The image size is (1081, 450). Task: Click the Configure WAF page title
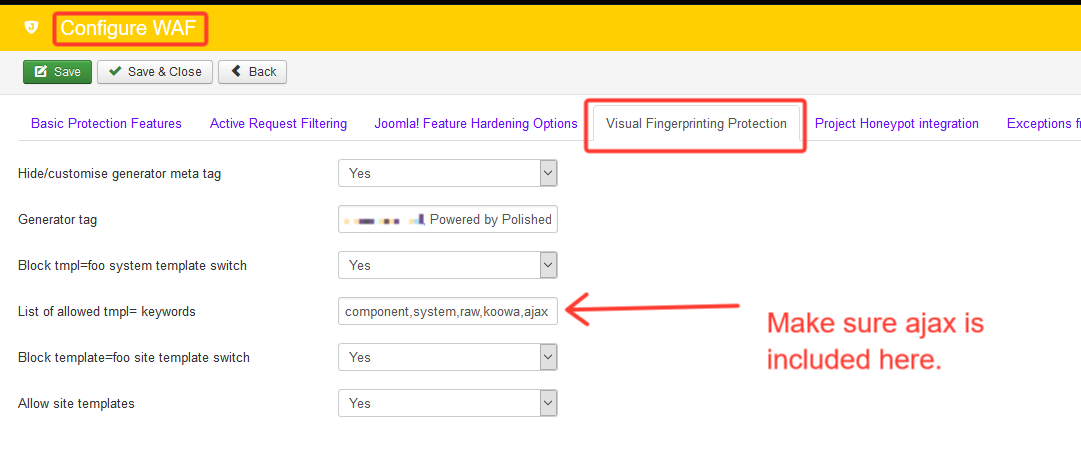pos(128,28)
